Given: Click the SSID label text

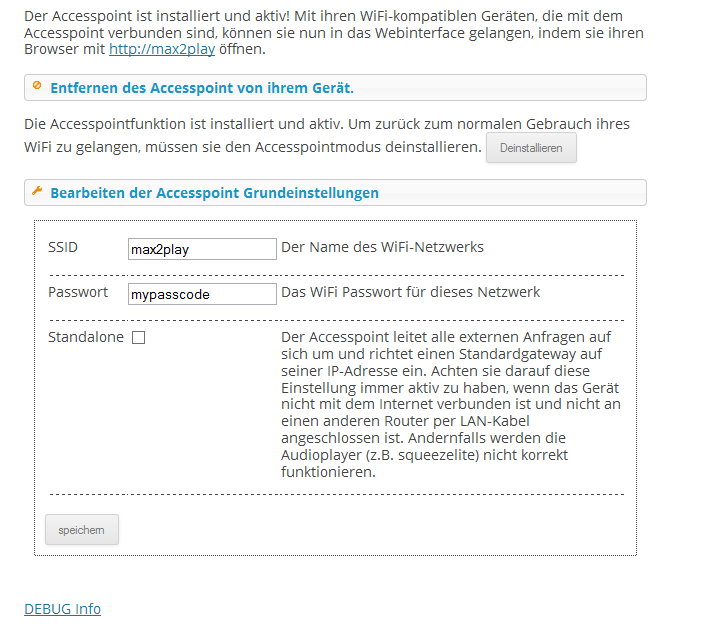Looking at the screenshot, I should point(63,247).
